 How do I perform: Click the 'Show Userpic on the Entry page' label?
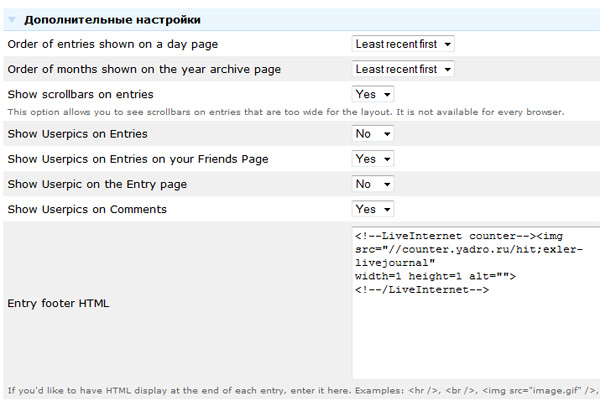pyautogui.click(x=97, y=184)
